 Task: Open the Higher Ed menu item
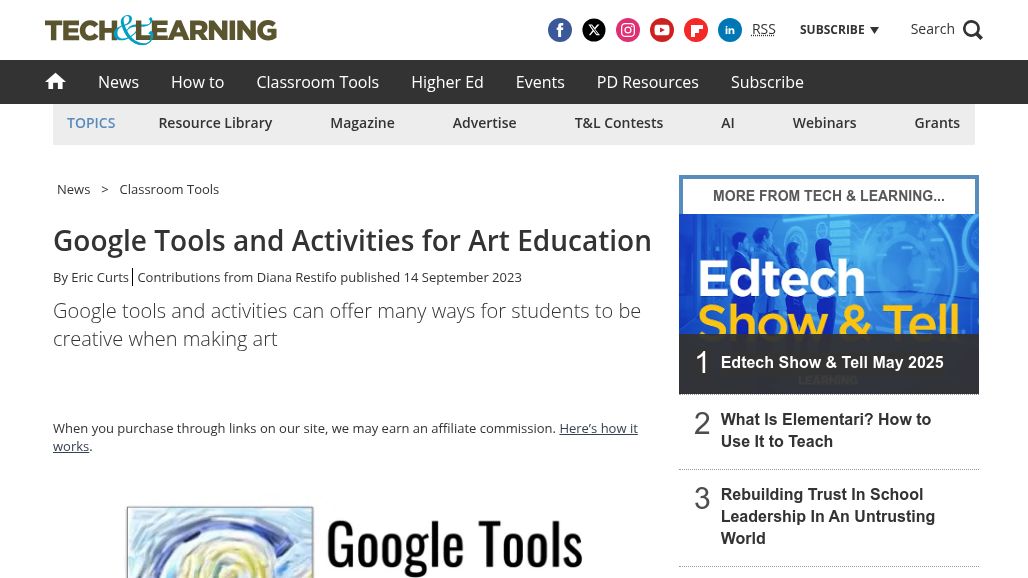[447, 82]
